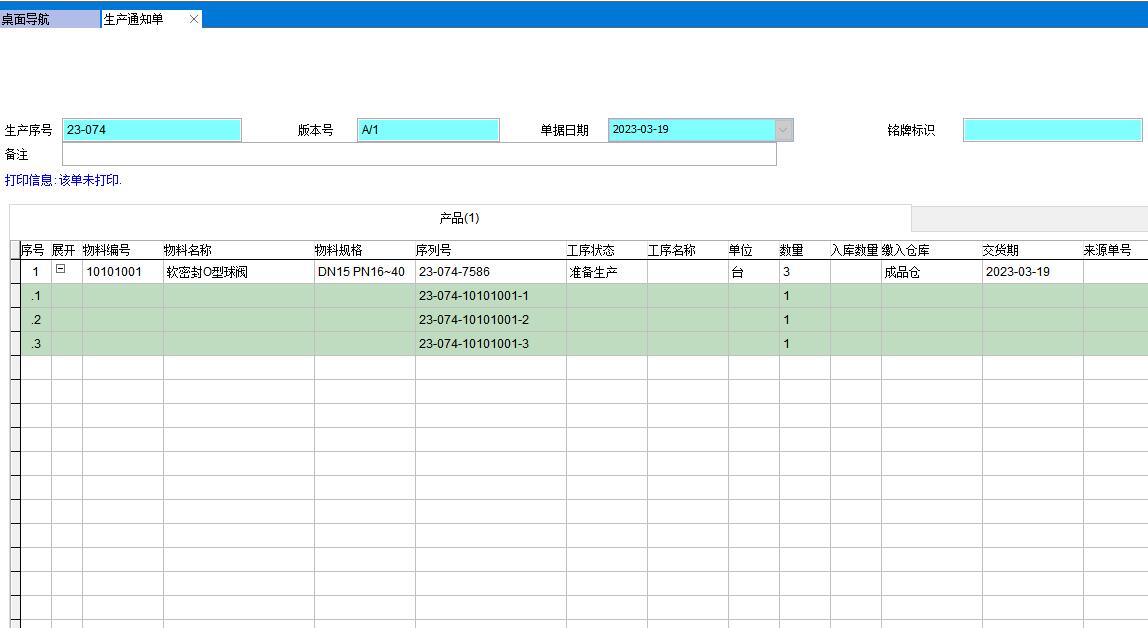Click into the 备注 text field
The width and height of the screenshot is (1148, 628).
click(418, 154)
